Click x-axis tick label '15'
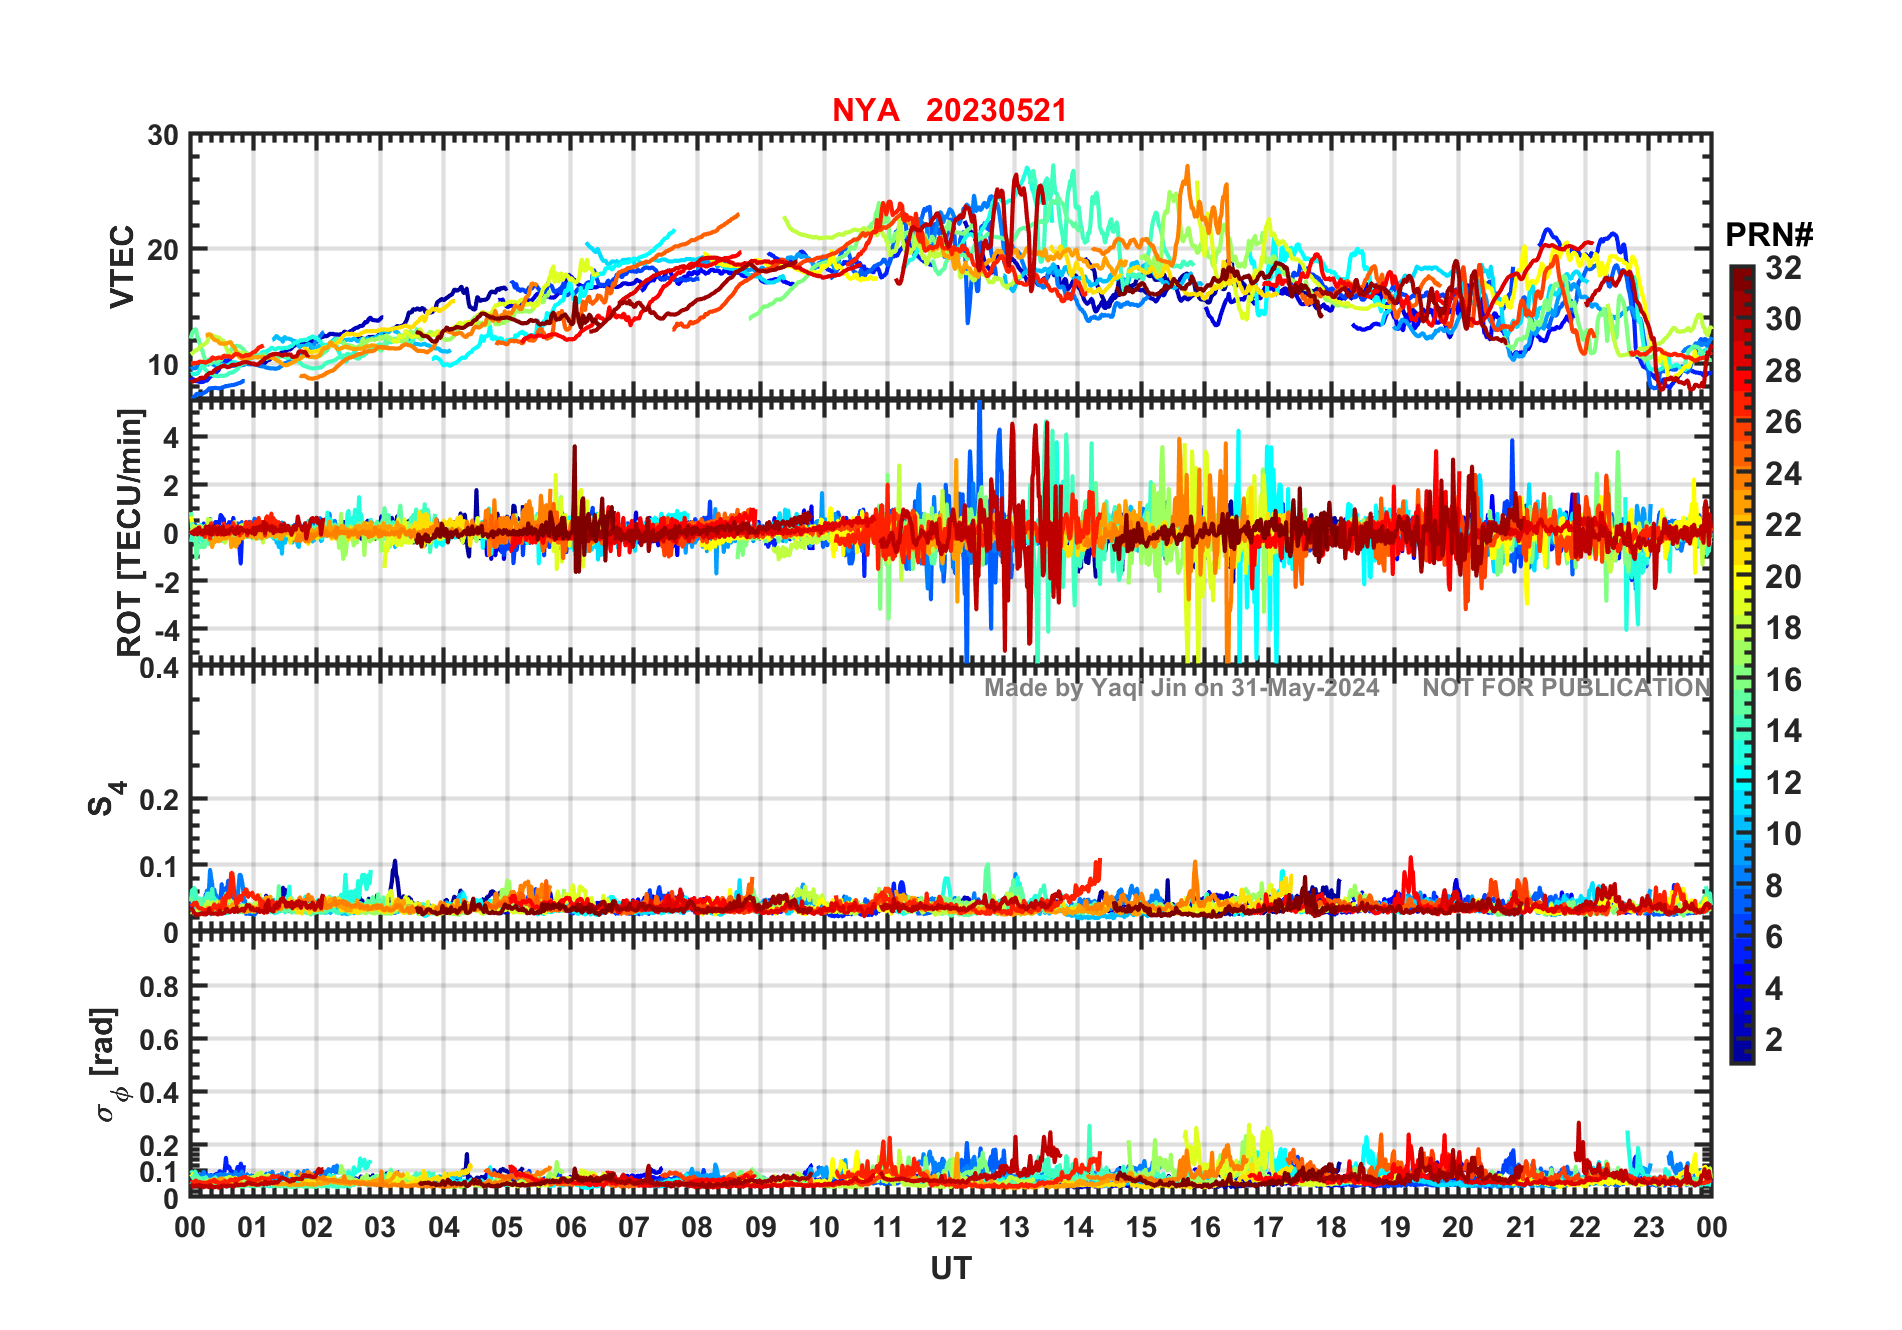The height and width of the screenshot is (1330, 1902). [x=1141, y=1227]
